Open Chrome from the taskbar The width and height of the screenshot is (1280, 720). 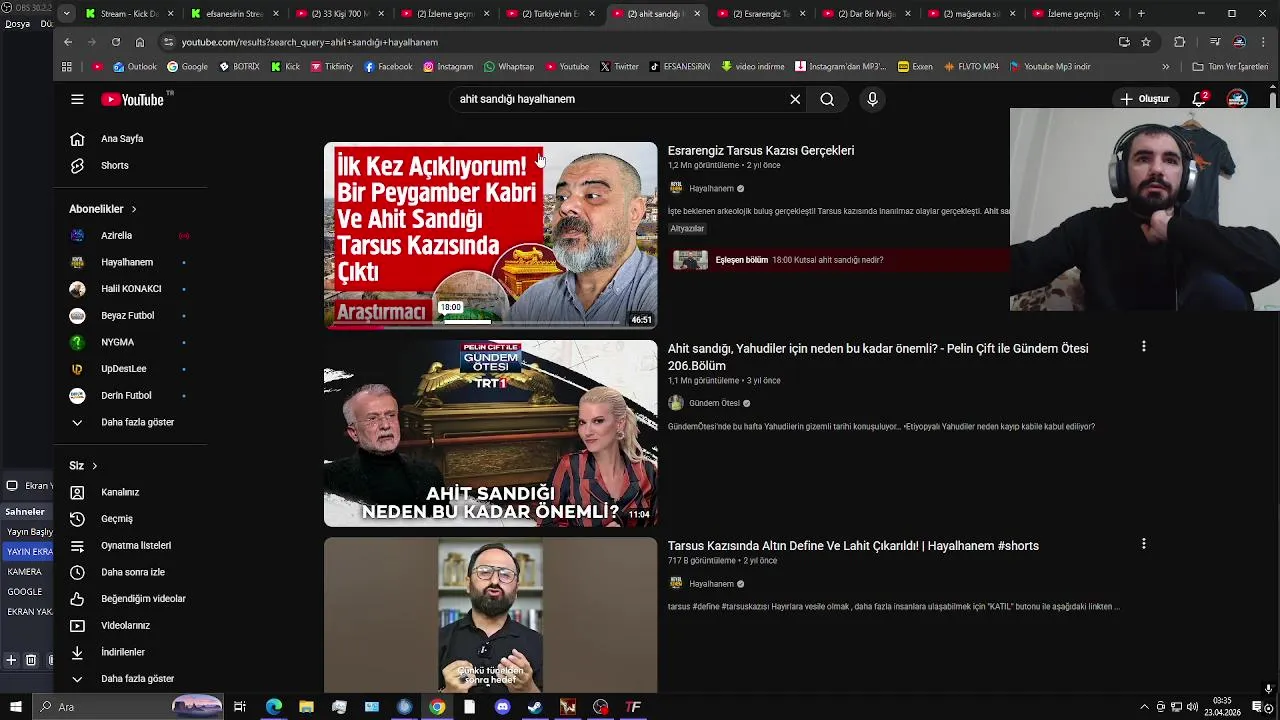click(437, 707)
